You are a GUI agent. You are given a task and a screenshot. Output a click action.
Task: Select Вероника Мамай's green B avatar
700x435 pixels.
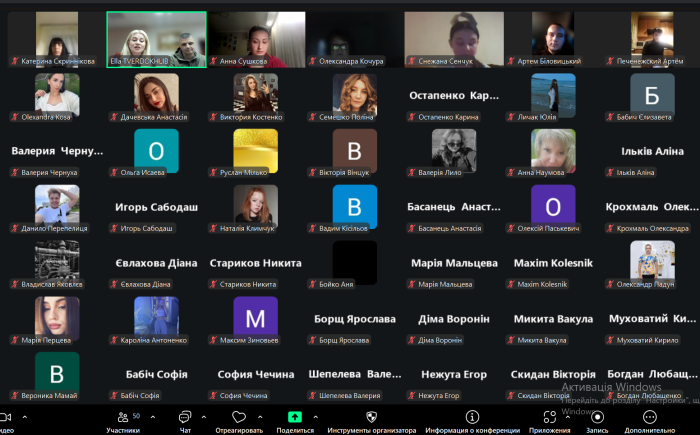(x=57, y=375)
